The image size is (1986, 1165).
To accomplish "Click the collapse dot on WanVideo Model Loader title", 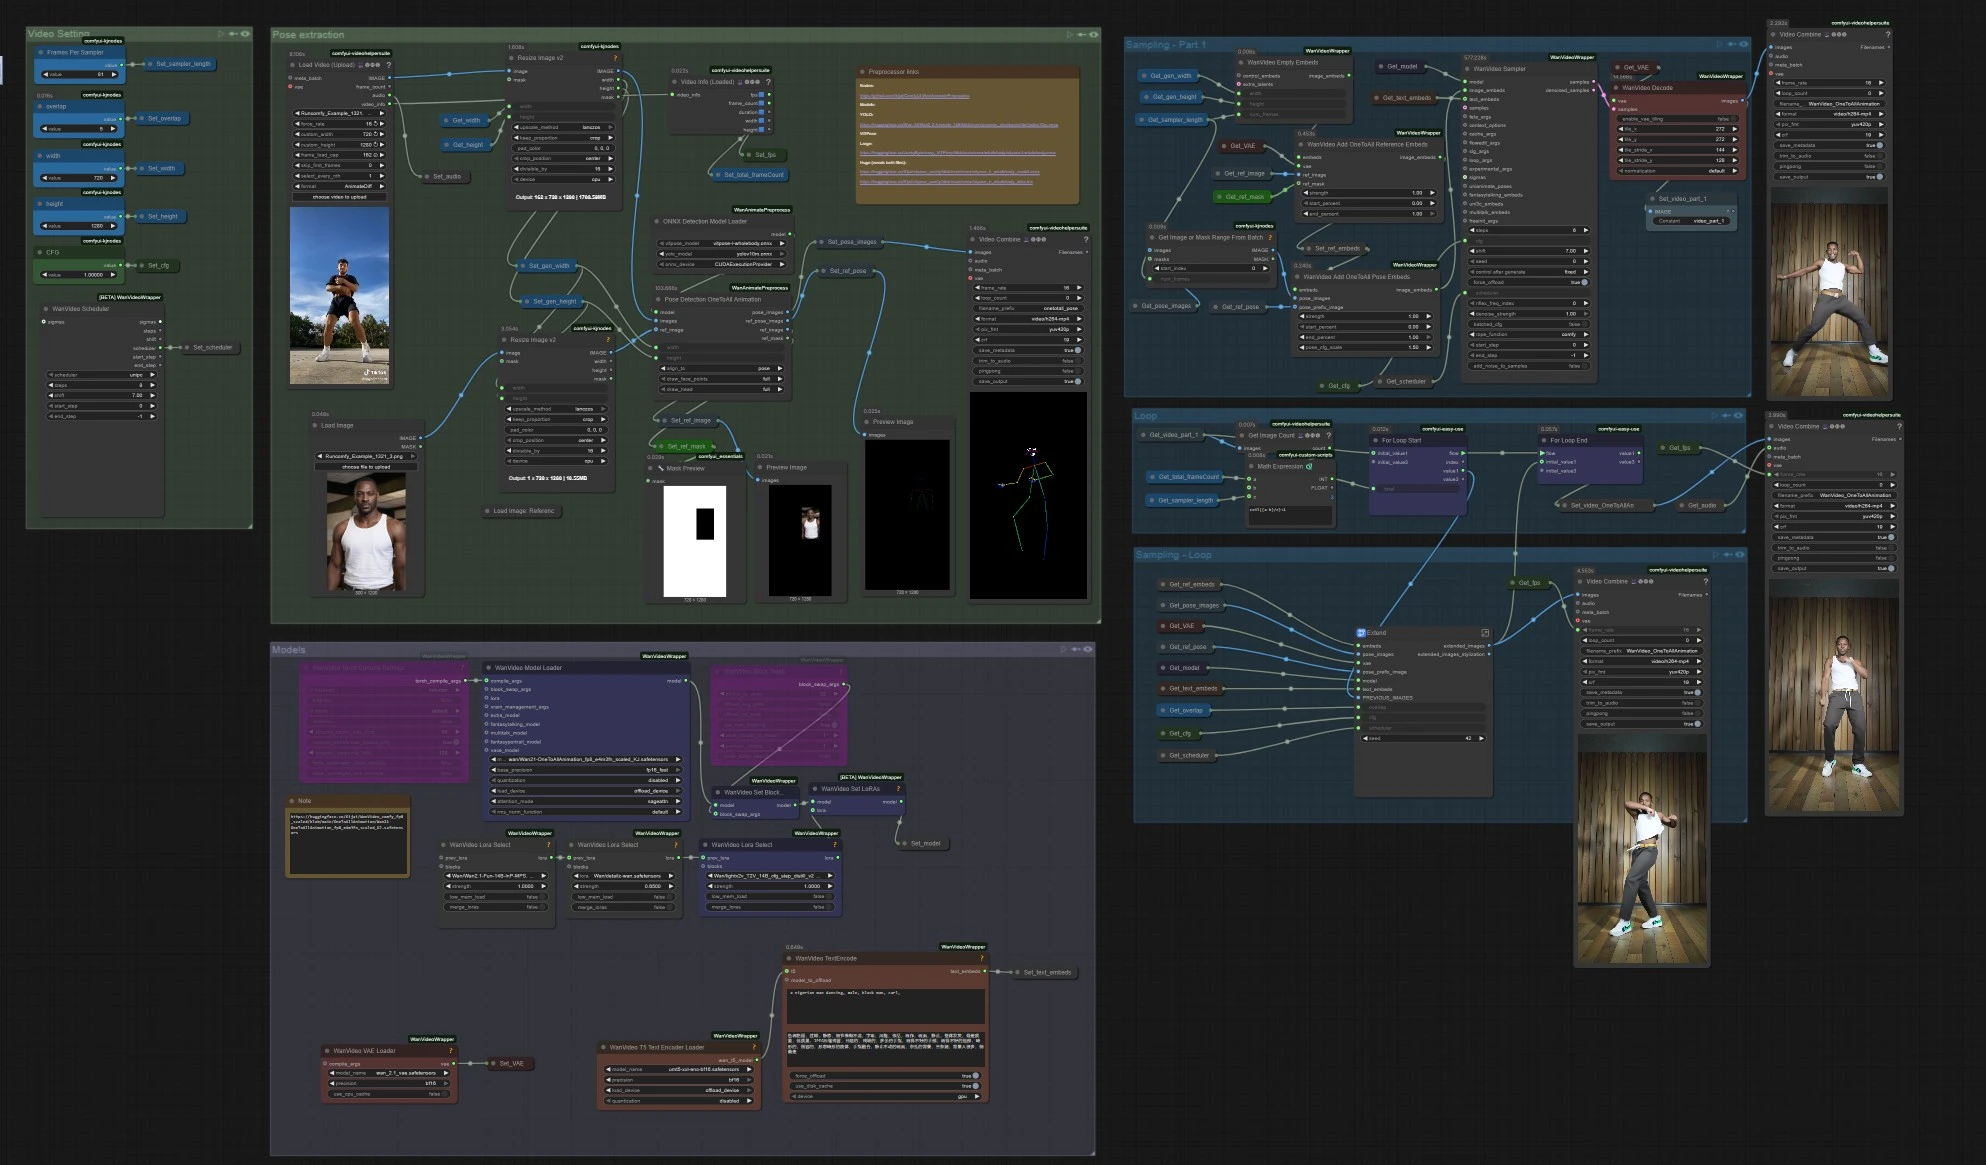I will (x=489, y=668).
